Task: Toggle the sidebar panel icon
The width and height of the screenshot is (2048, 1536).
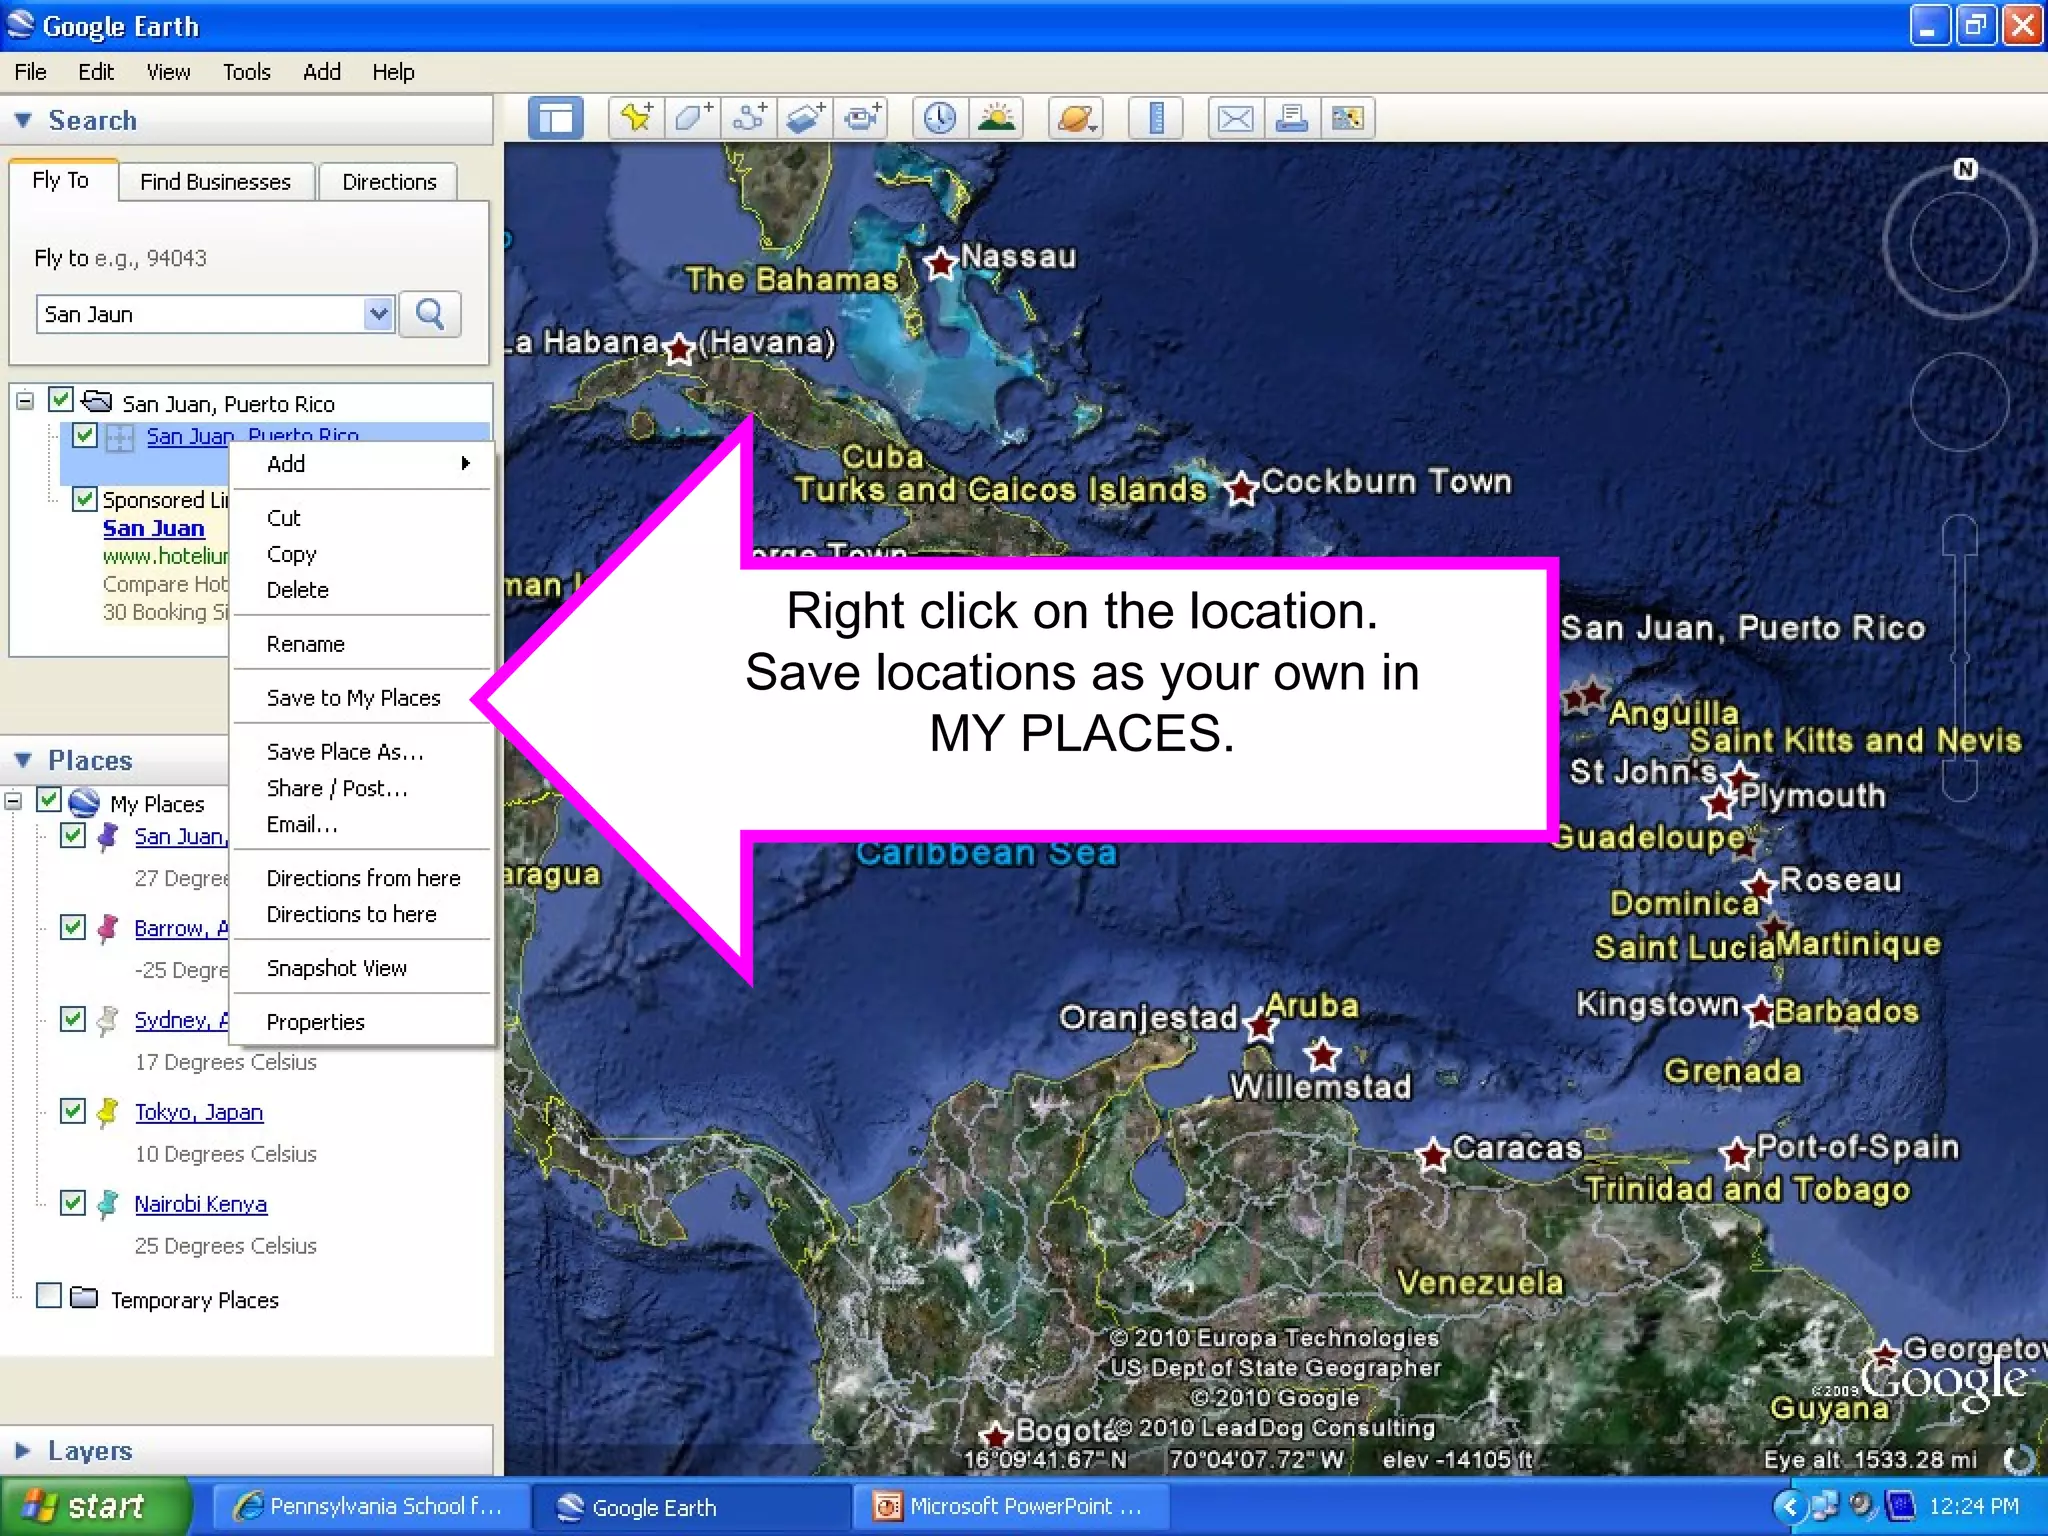Action: (556, 119)
